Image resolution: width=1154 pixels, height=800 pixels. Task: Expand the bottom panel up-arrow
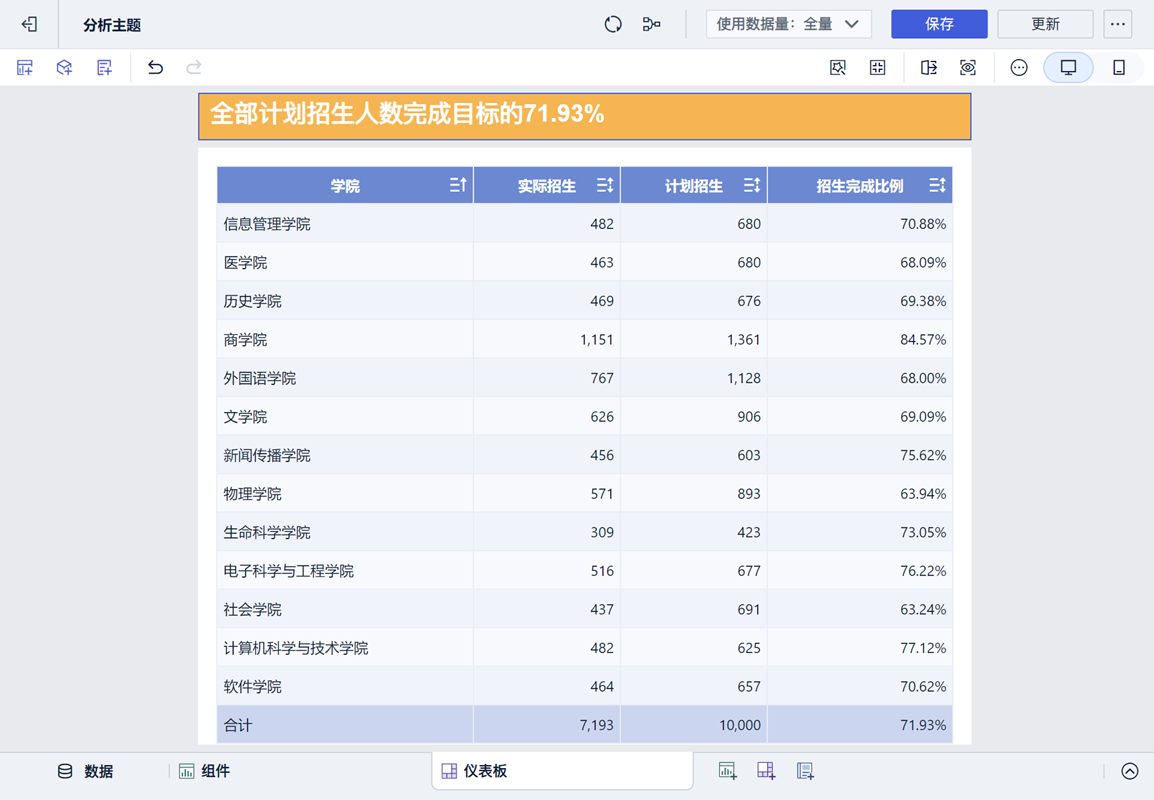coord(1130,771)
